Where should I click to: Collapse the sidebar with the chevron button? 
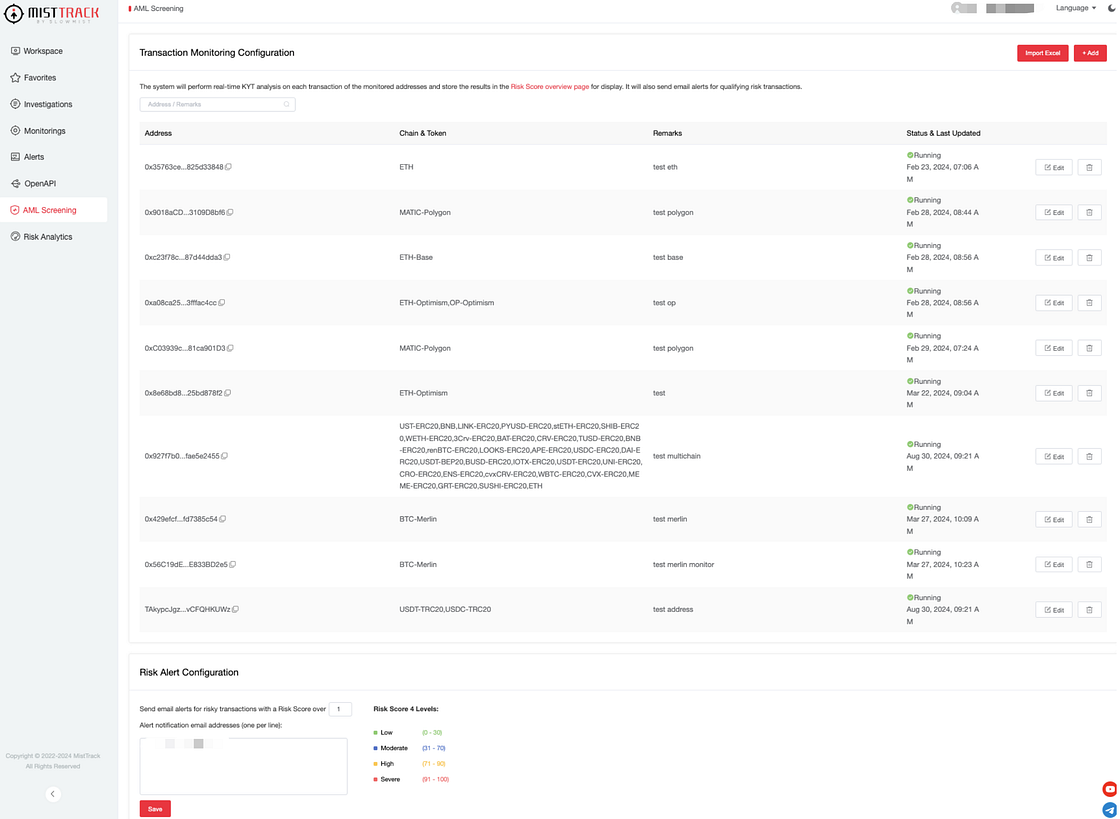tap(53, 794)
